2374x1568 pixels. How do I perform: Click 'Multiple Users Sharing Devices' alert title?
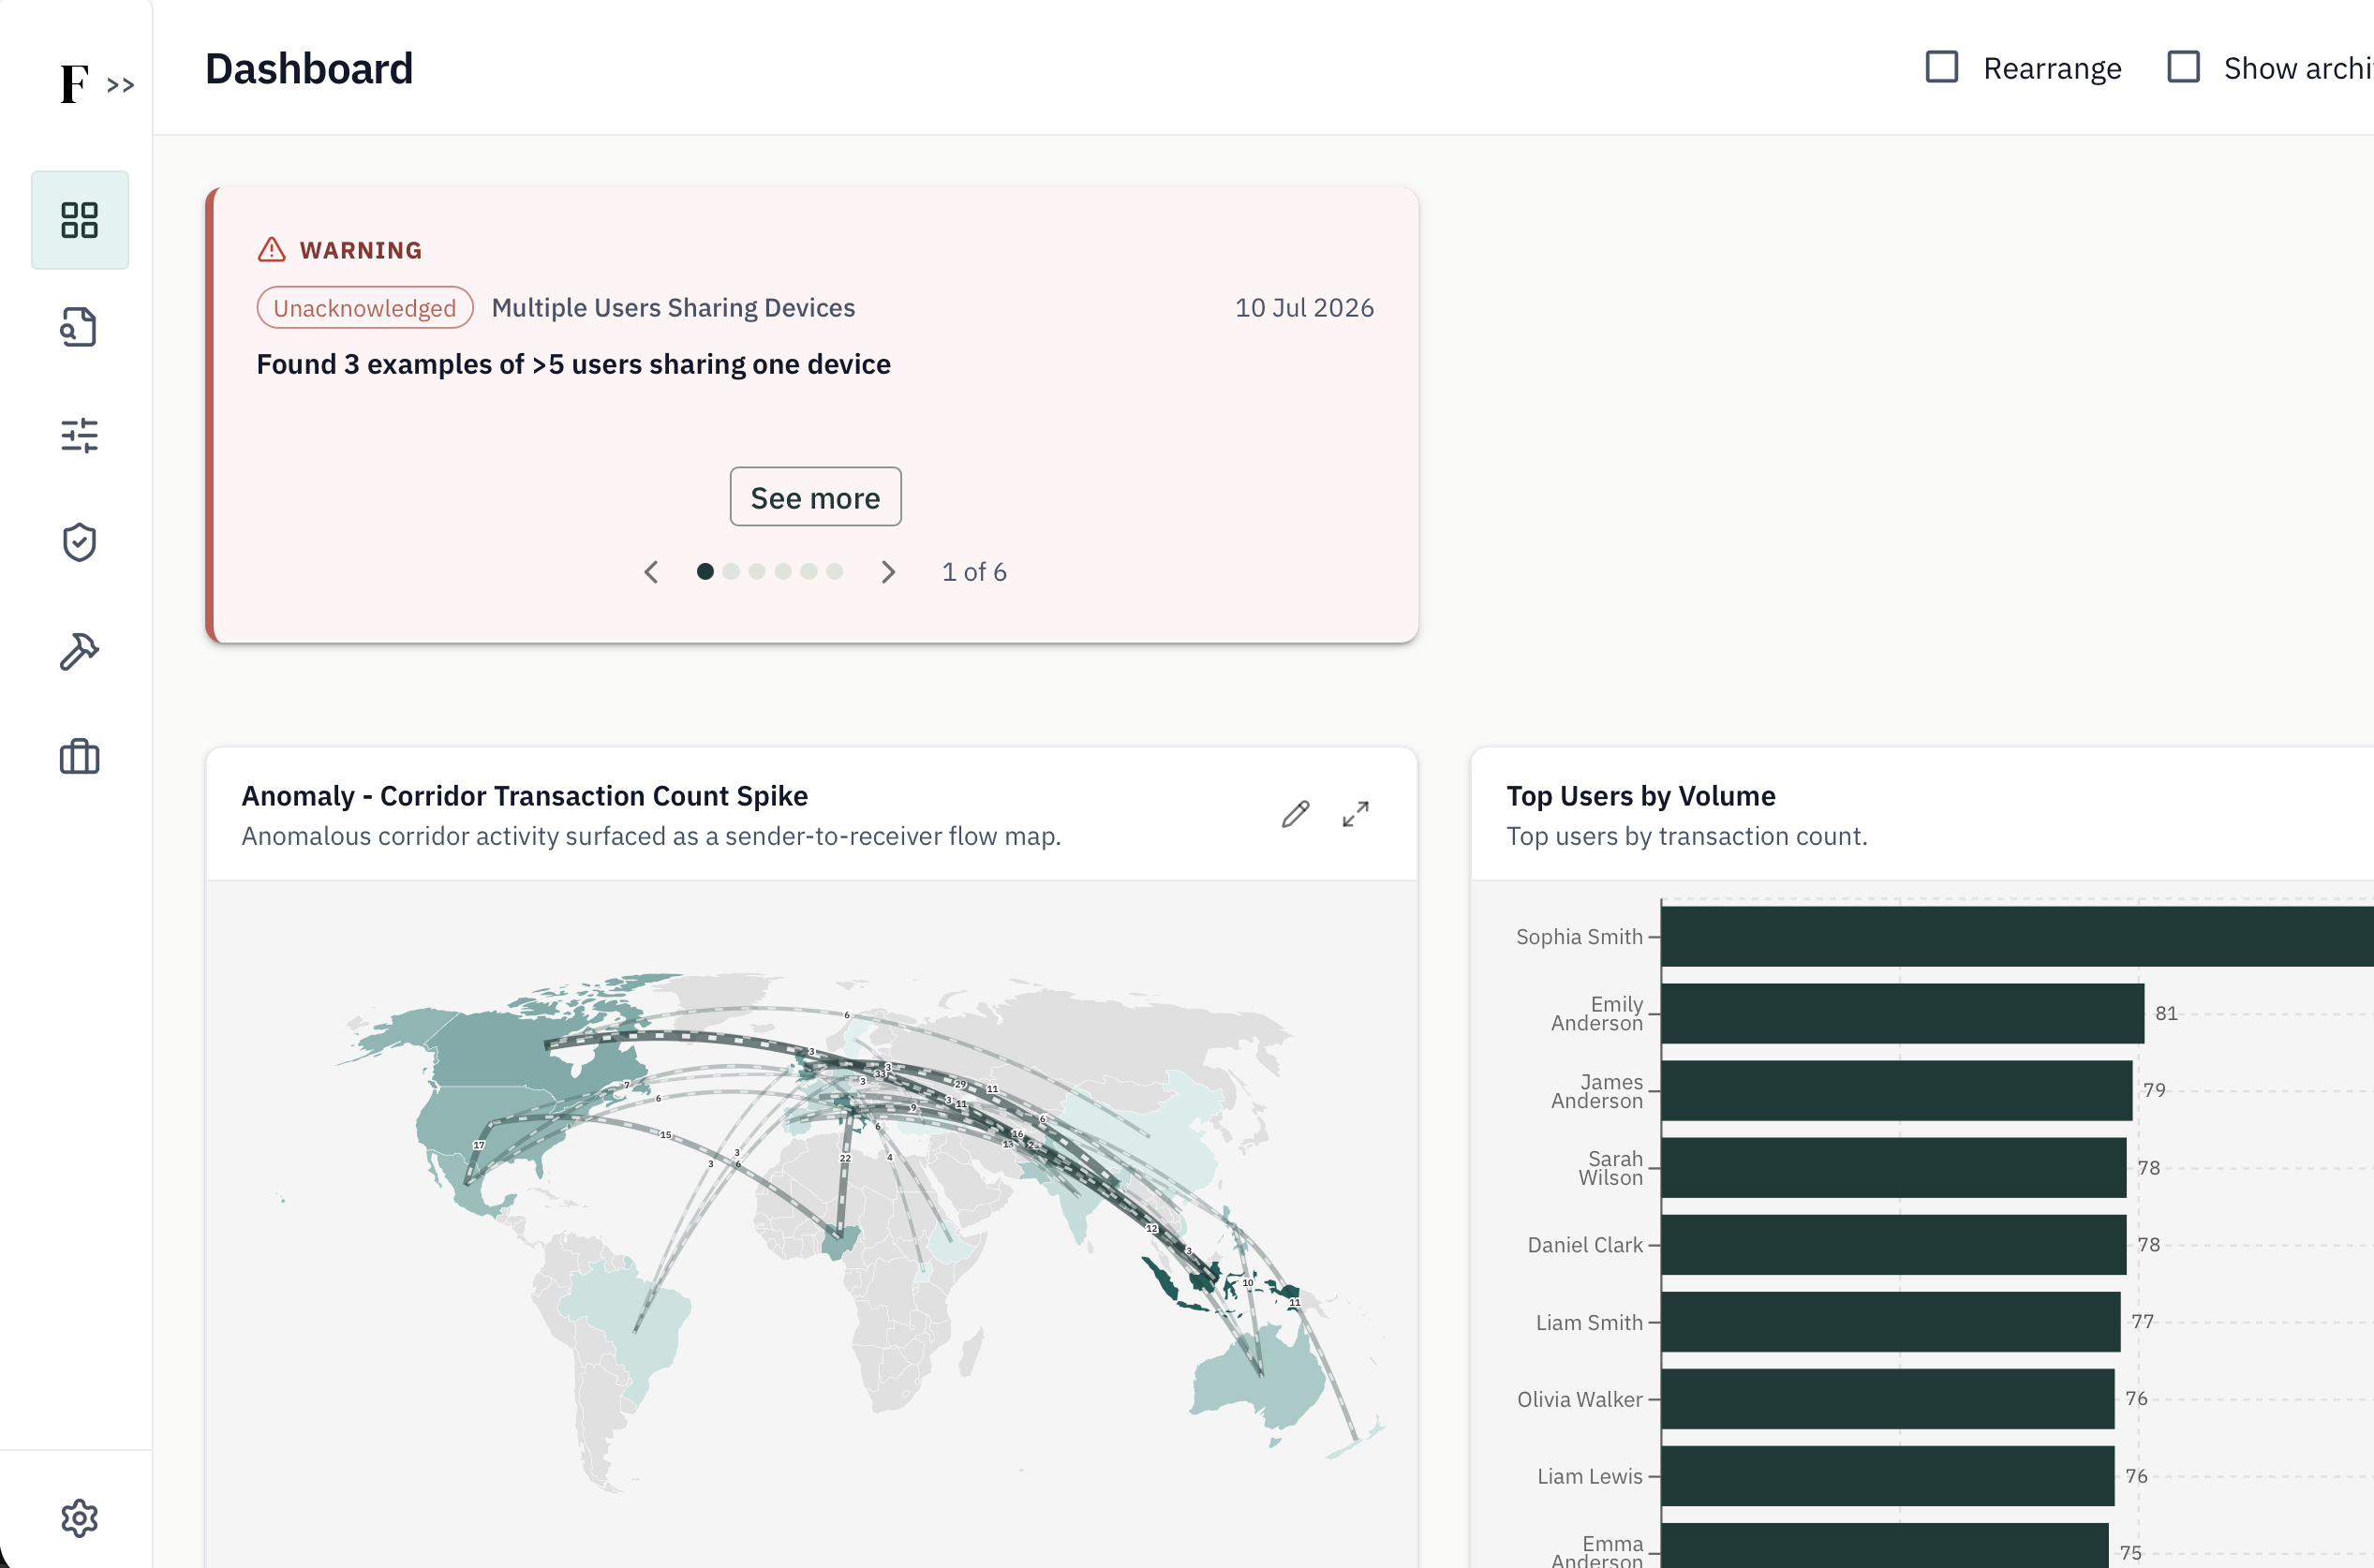(673, 308)
